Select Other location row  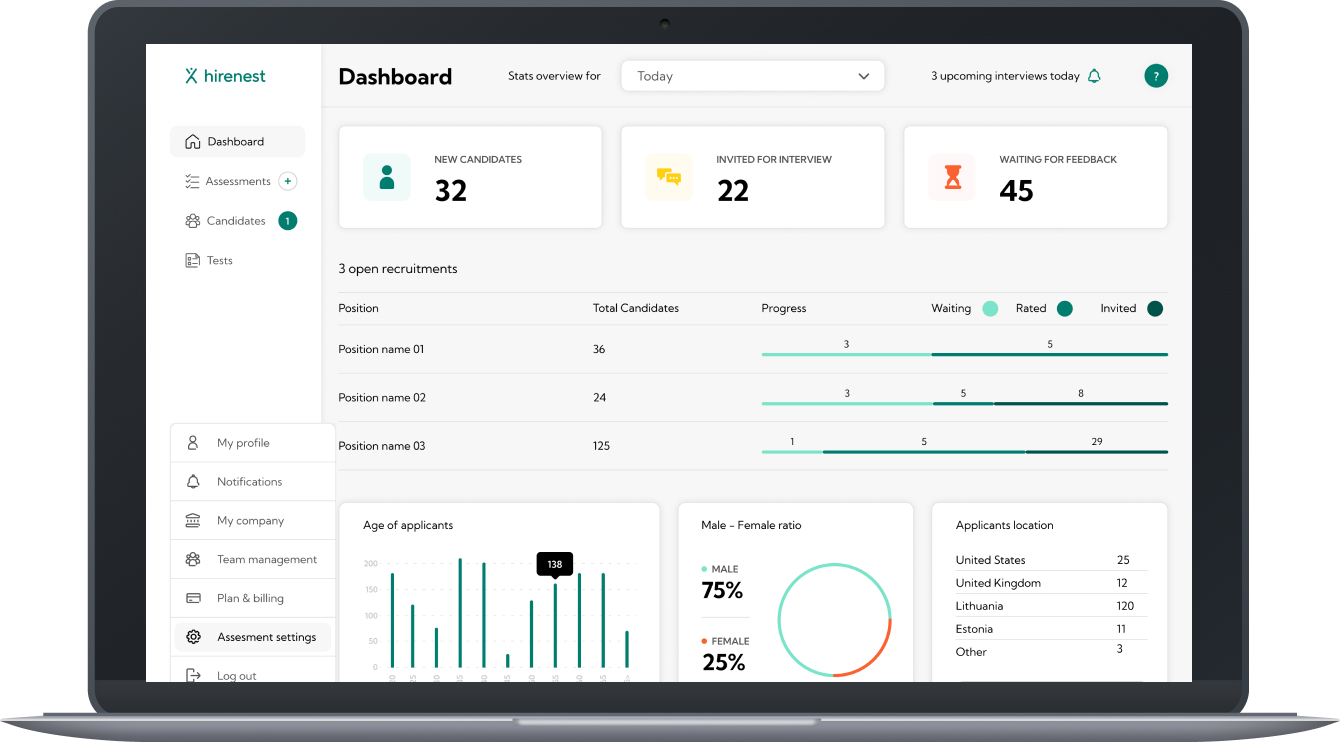[x=1050, y=651]
